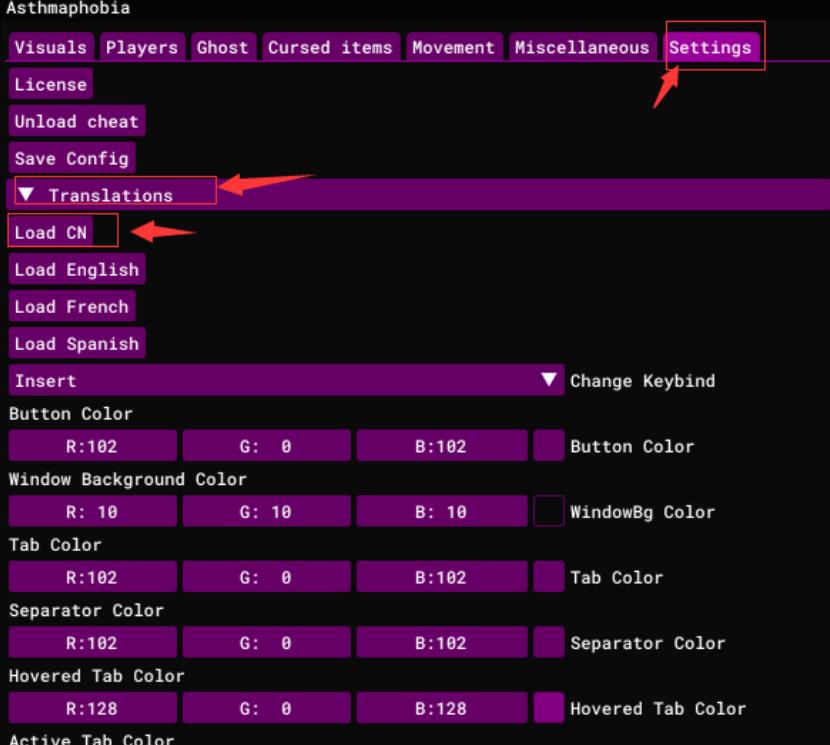
Task: Click Hovered Tab Color B:128 field
Action: [x=441, y=708]
